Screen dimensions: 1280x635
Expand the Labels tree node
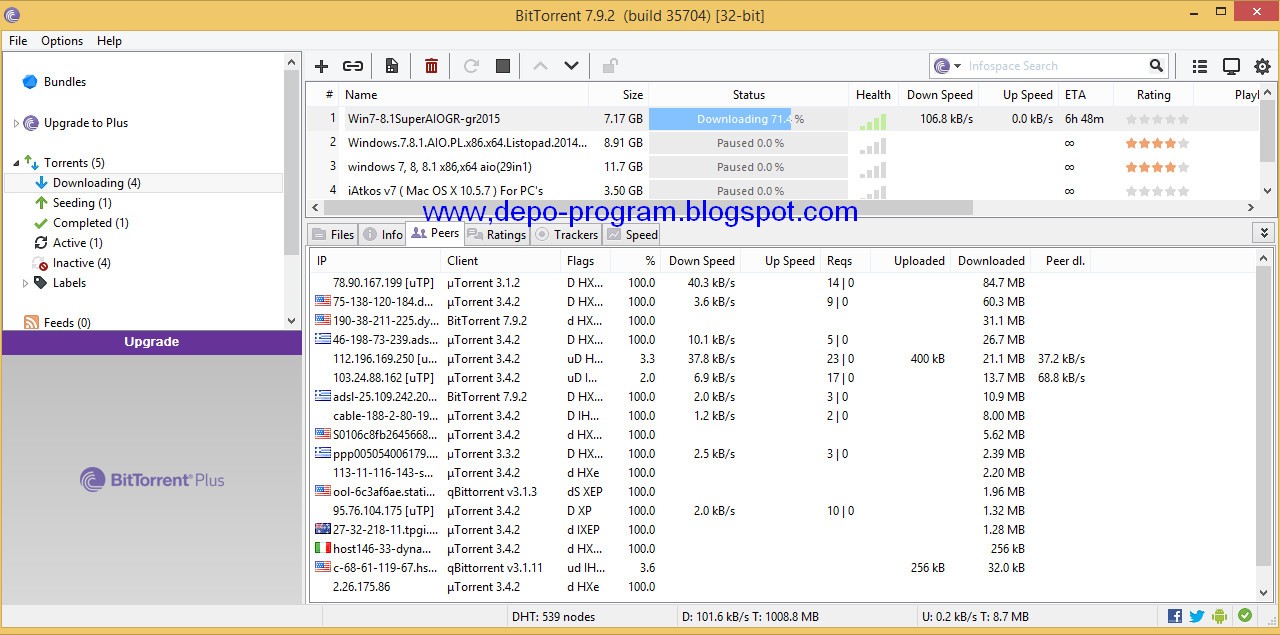pos(26,283)
